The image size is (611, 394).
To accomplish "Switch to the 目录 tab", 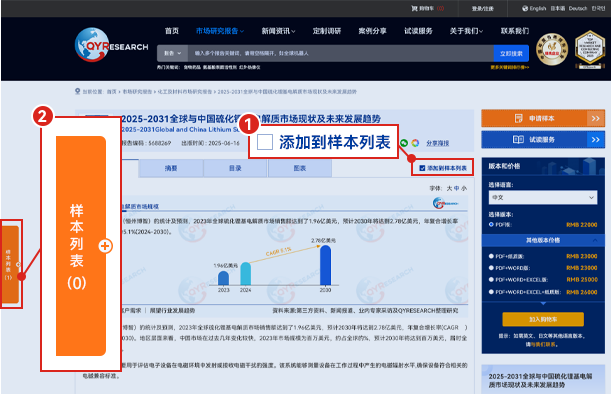I will pyautogui.click(x=235, y=168).
